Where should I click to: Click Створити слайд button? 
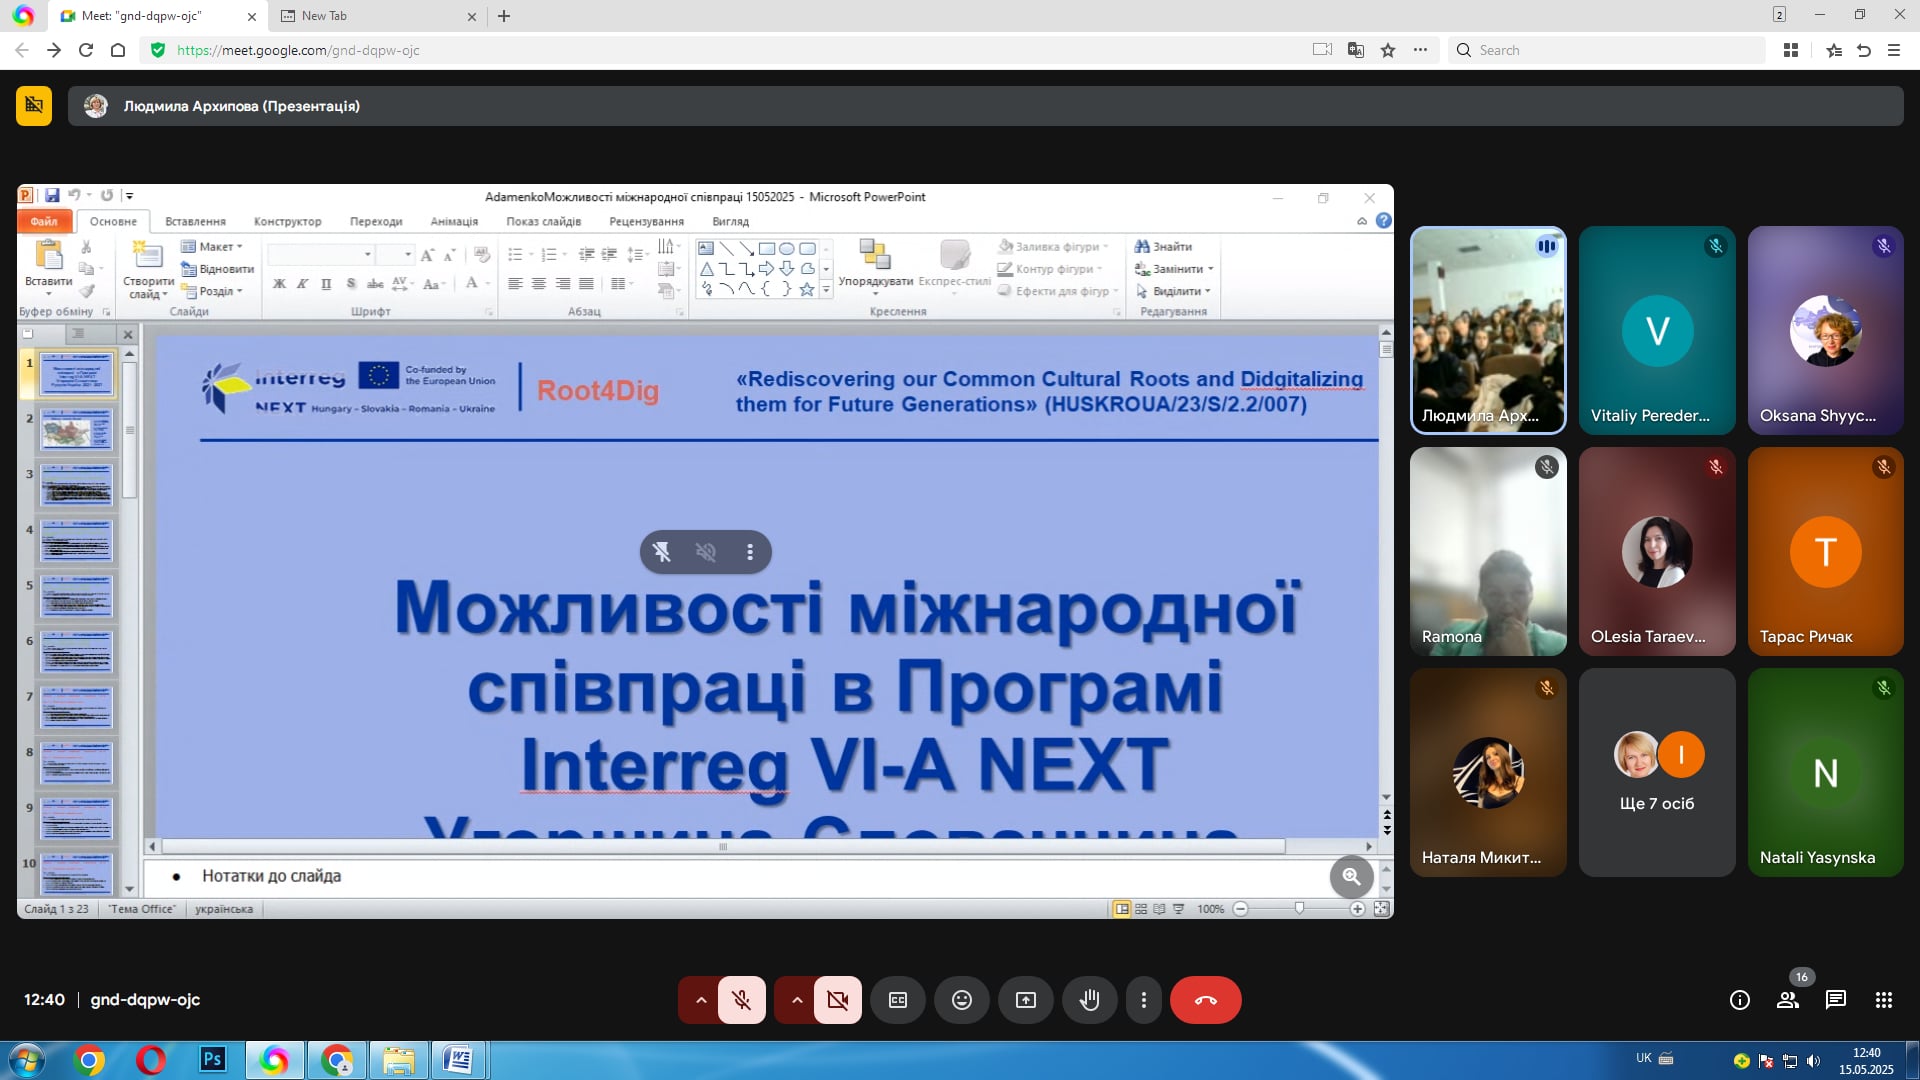coord(148,270)
